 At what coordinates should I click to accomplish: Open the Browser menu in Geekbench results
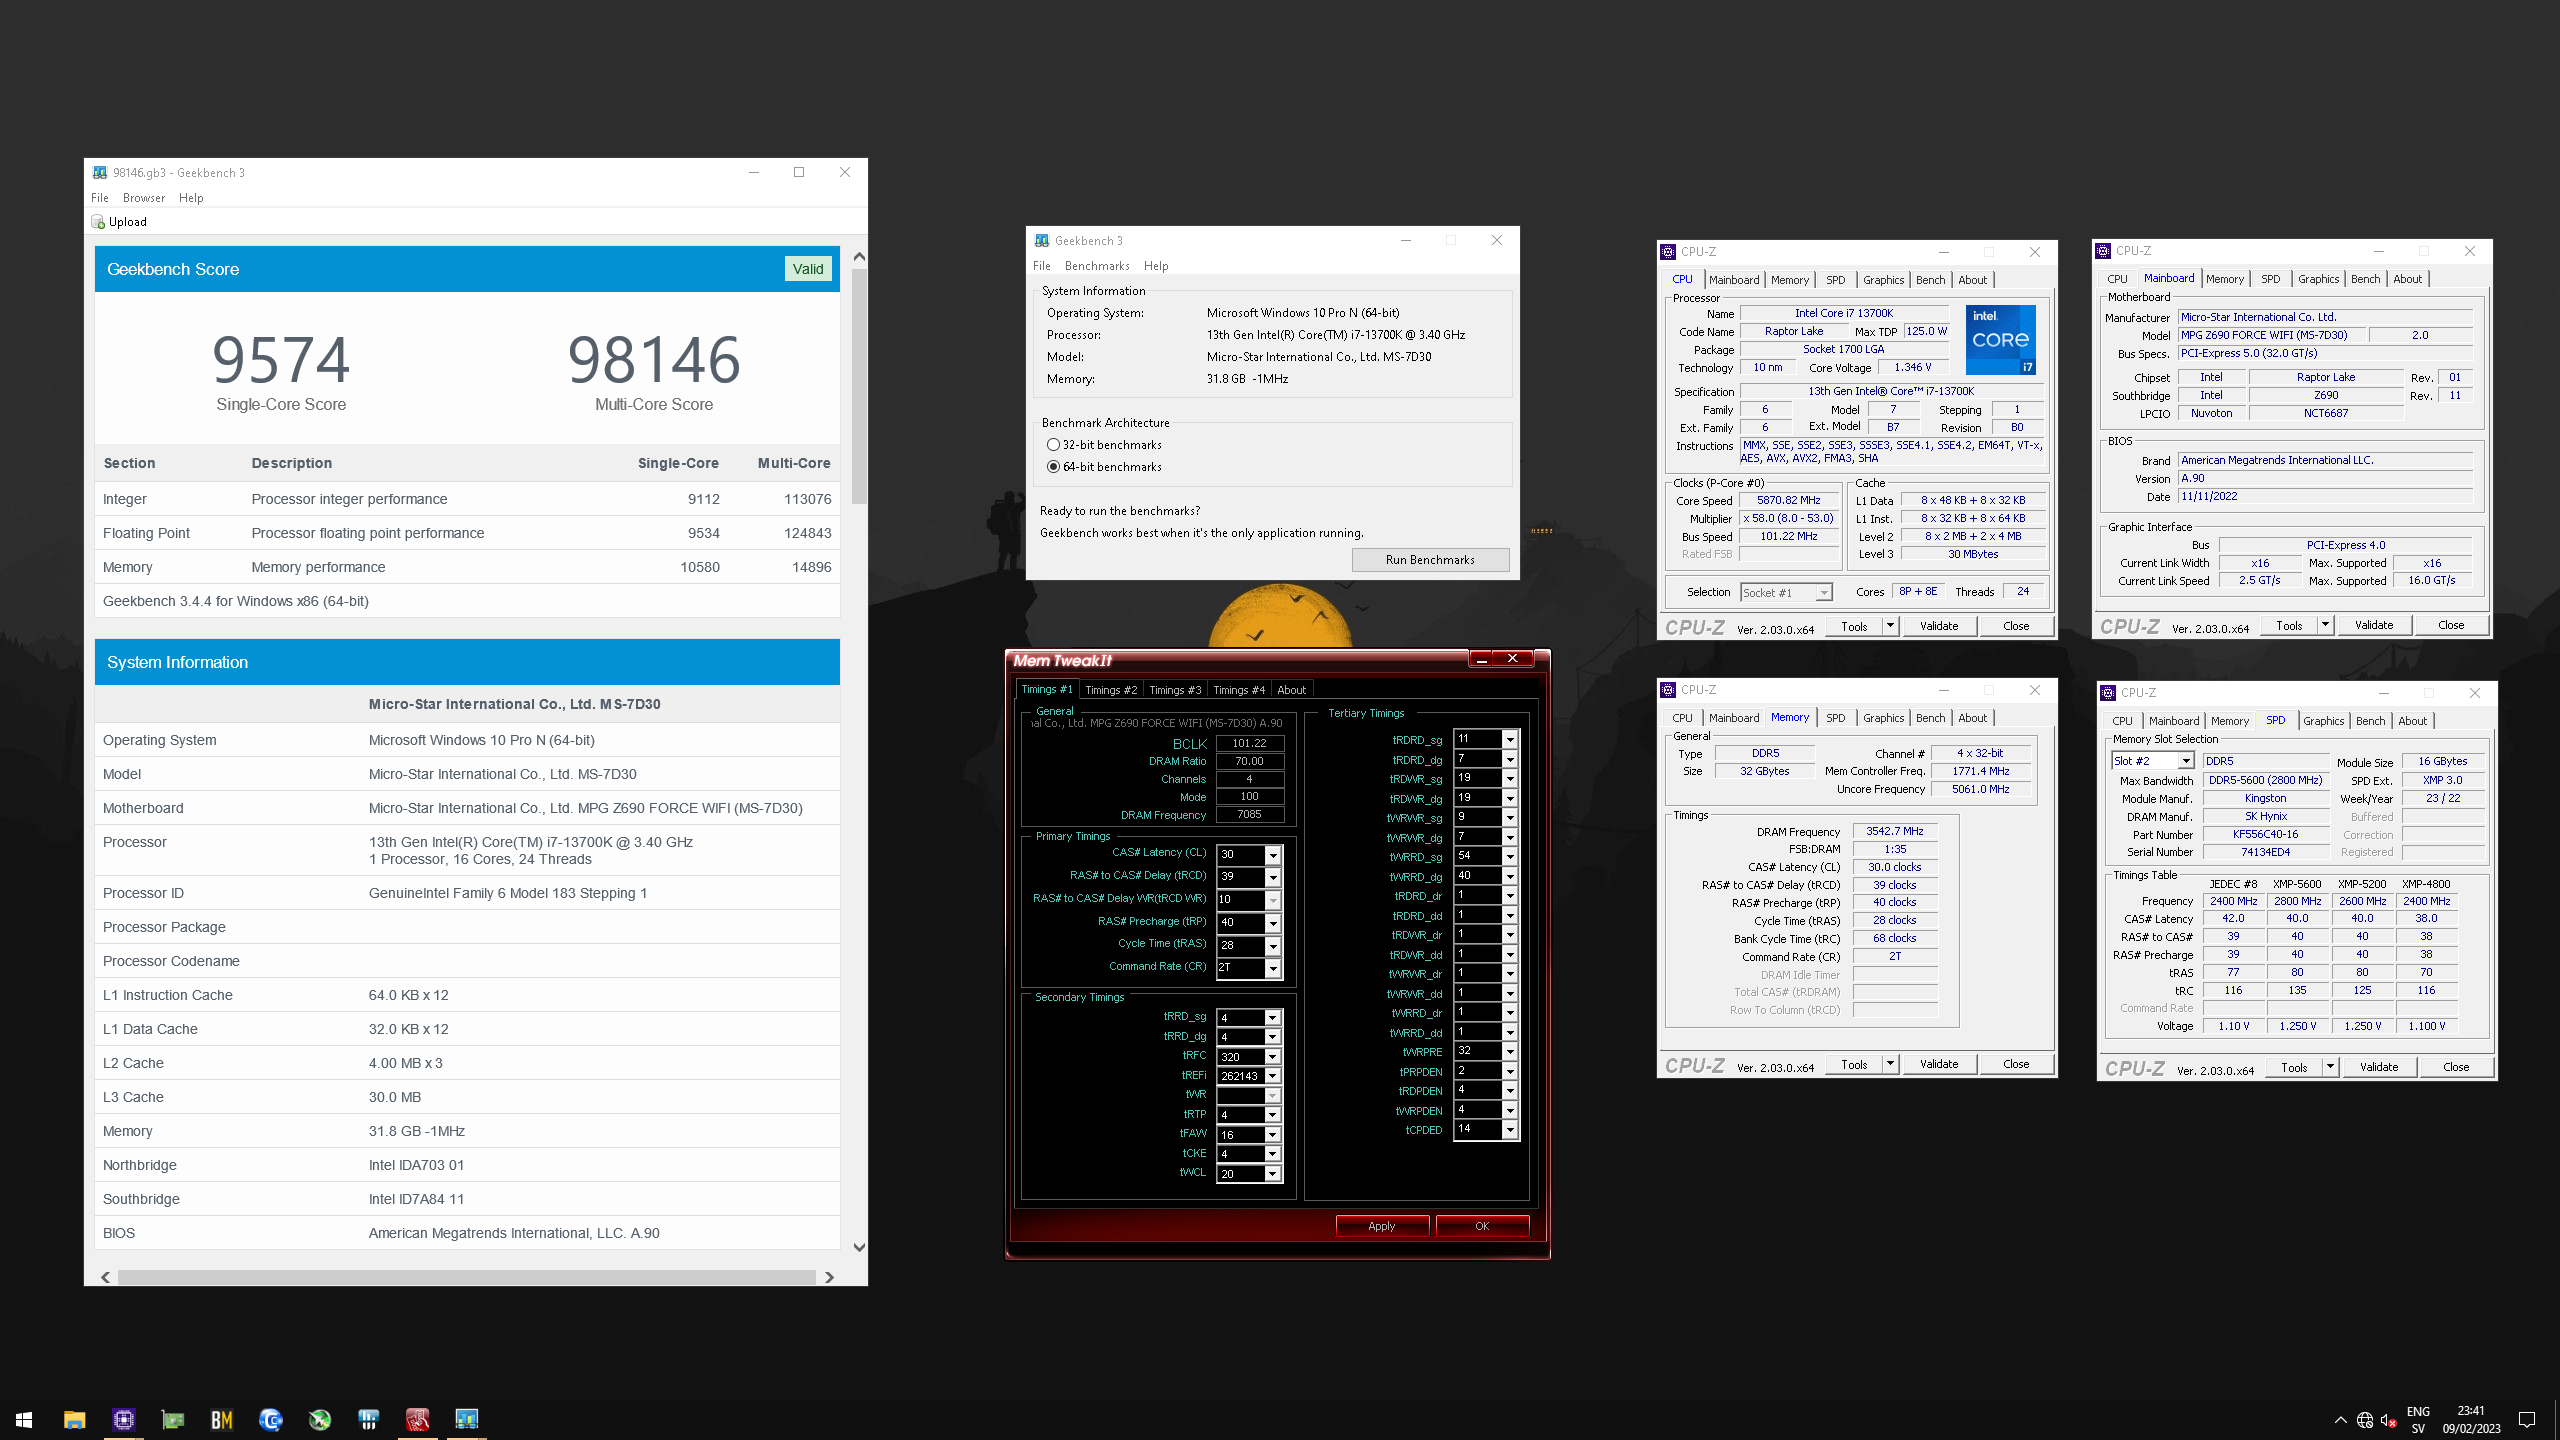click(x=144, y=198)
